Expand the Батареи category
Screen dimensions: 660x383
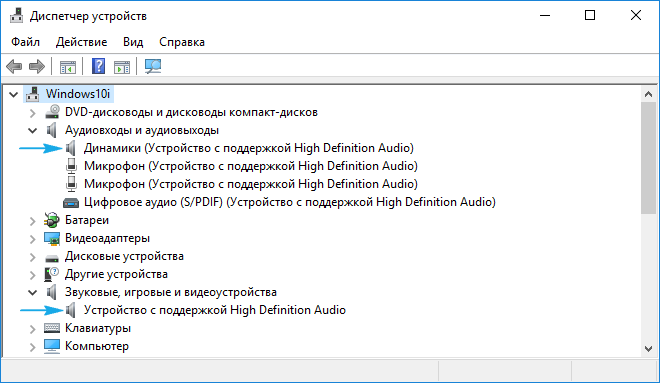tap(32, 221)
